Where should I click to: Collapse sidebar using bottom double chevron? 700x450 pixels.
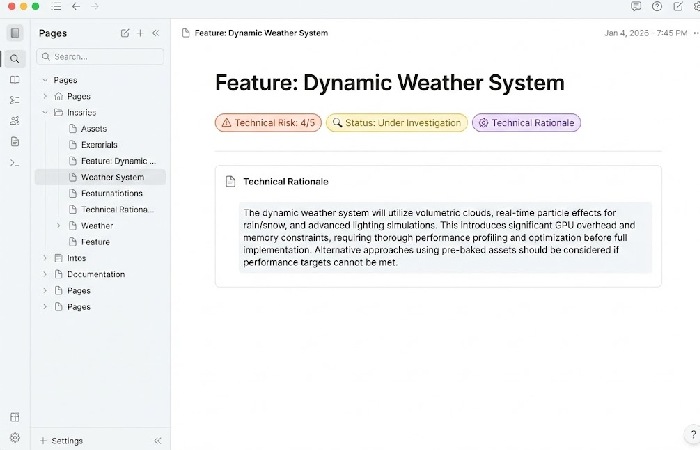158,441
